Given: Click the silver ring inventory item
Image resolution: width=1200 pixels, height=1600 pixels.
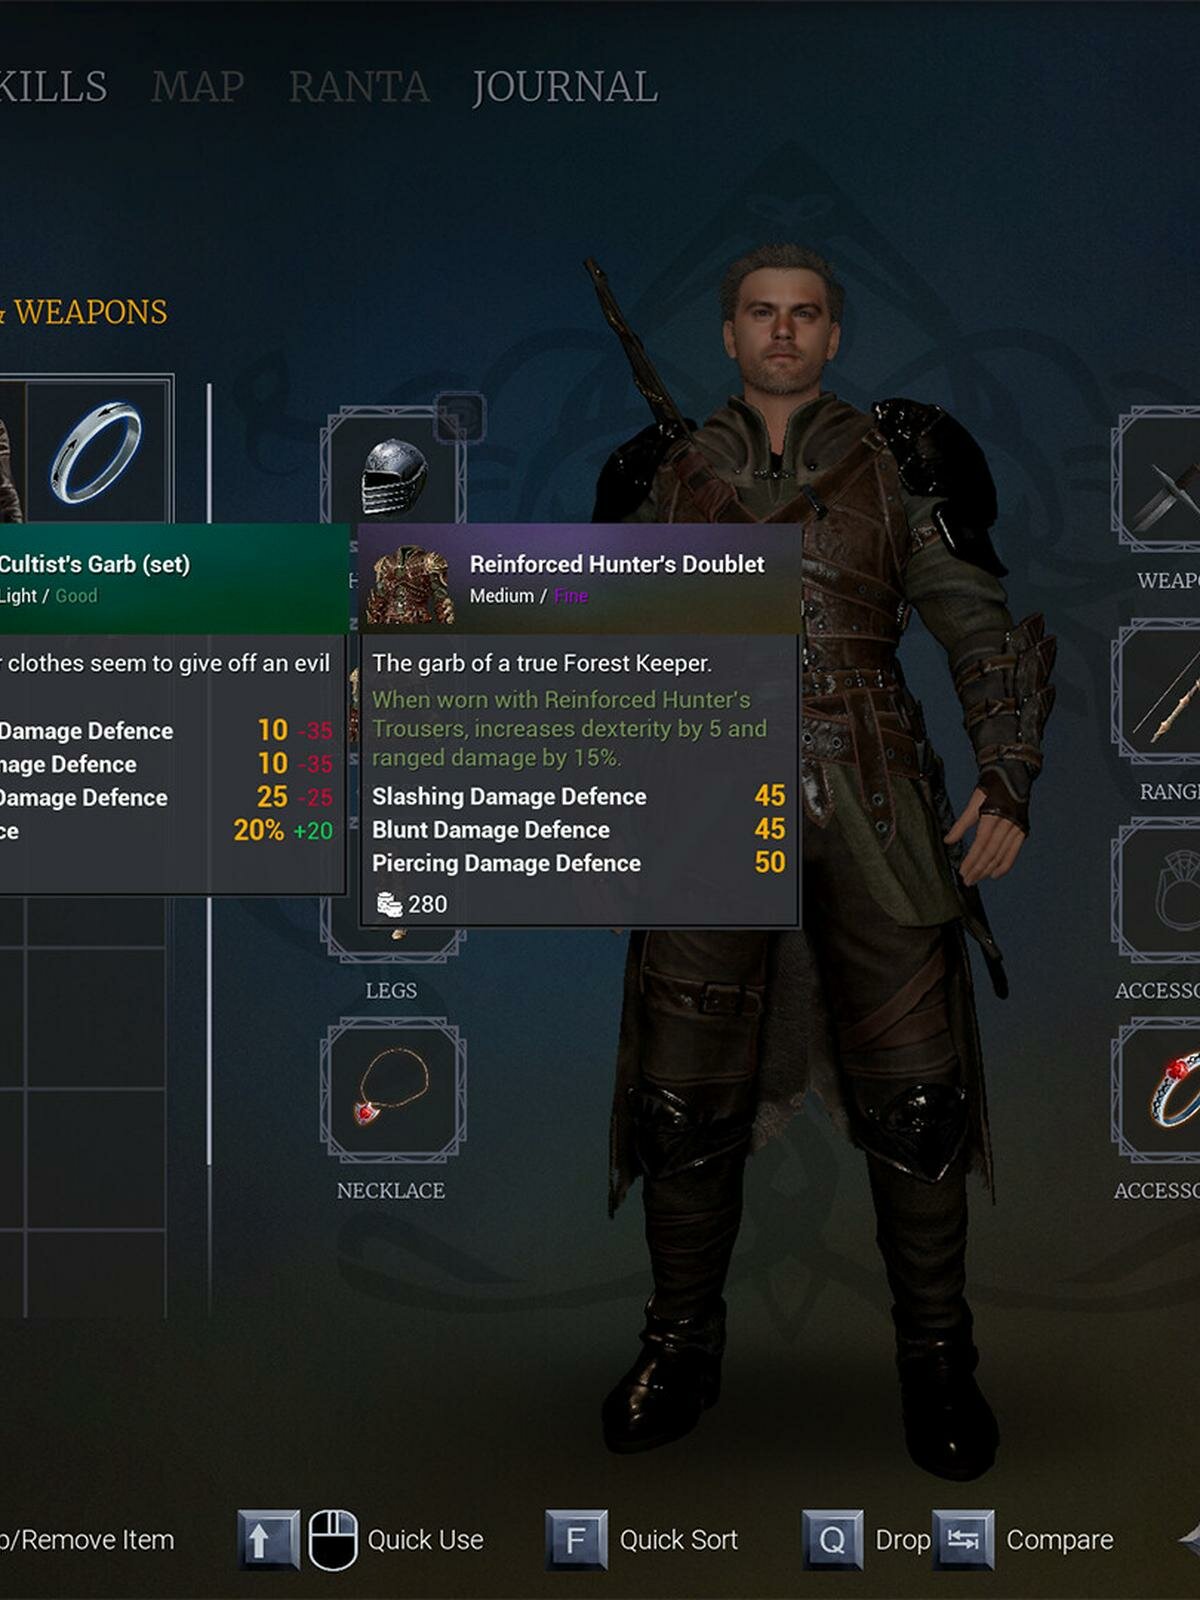Looking at the screenshot, I should pyautogui.click(x=98, y=450).
